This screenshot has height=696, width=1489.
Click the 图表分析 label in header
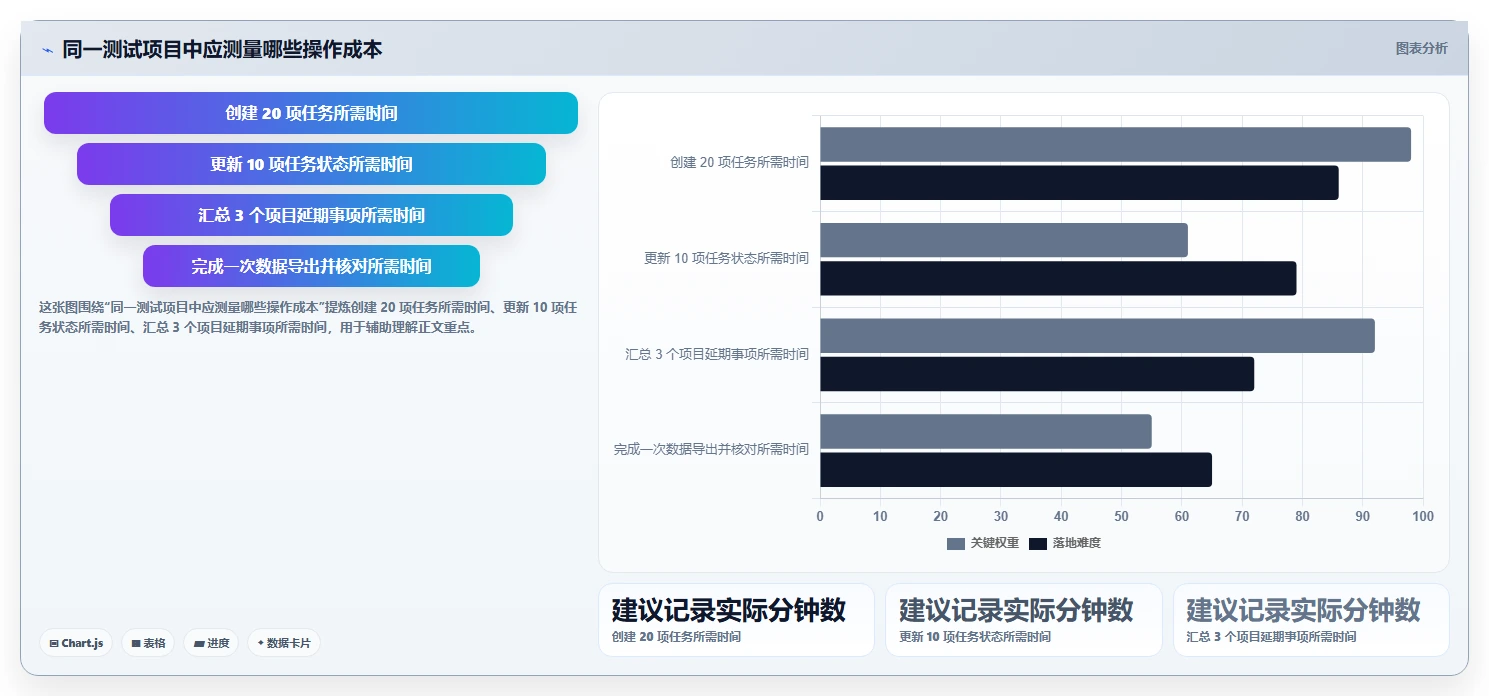click(1421, 48)
